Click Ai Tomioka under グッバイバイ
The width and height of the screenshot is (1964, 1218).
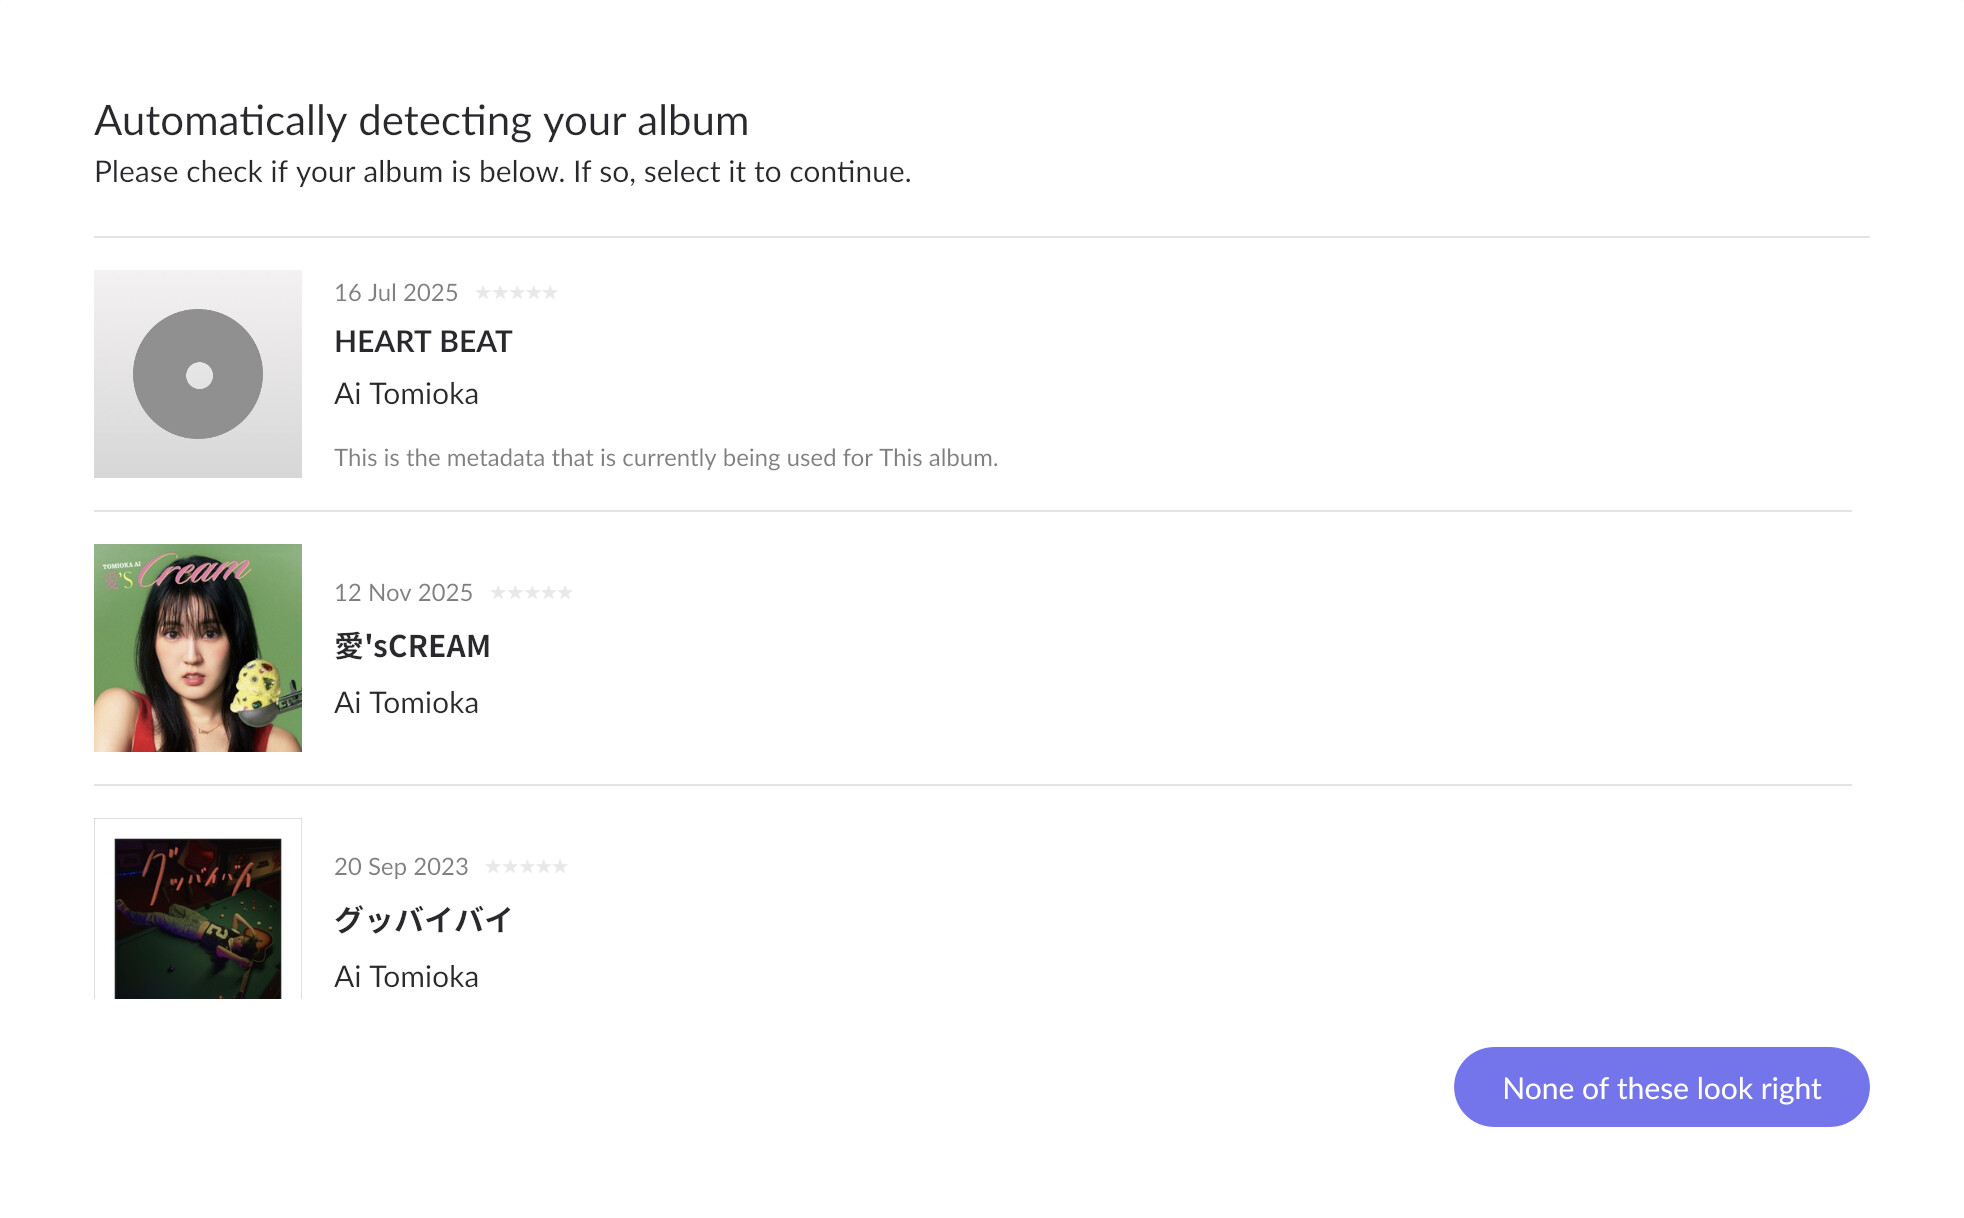click(406, 977)
